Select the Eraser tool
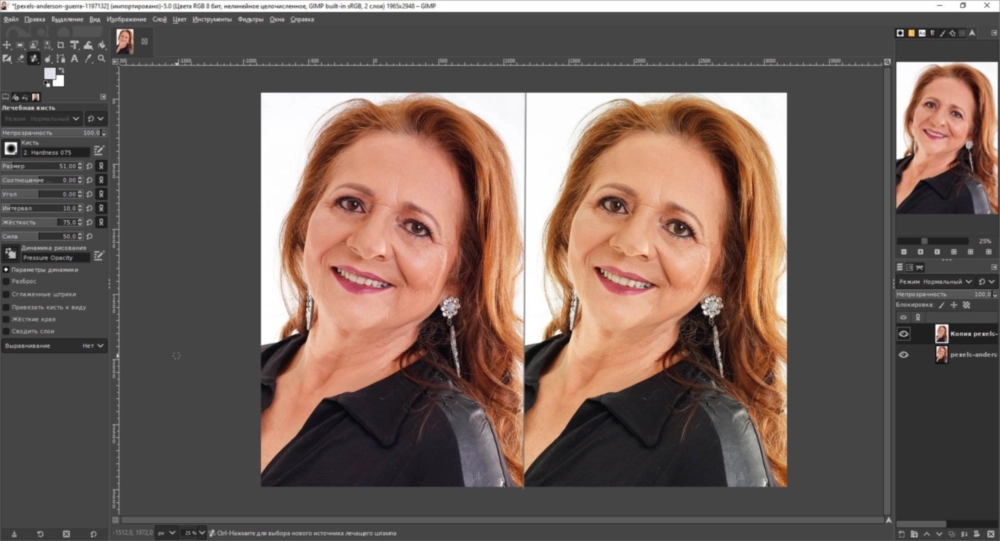Screen dimensions: 1000x541 20,59
